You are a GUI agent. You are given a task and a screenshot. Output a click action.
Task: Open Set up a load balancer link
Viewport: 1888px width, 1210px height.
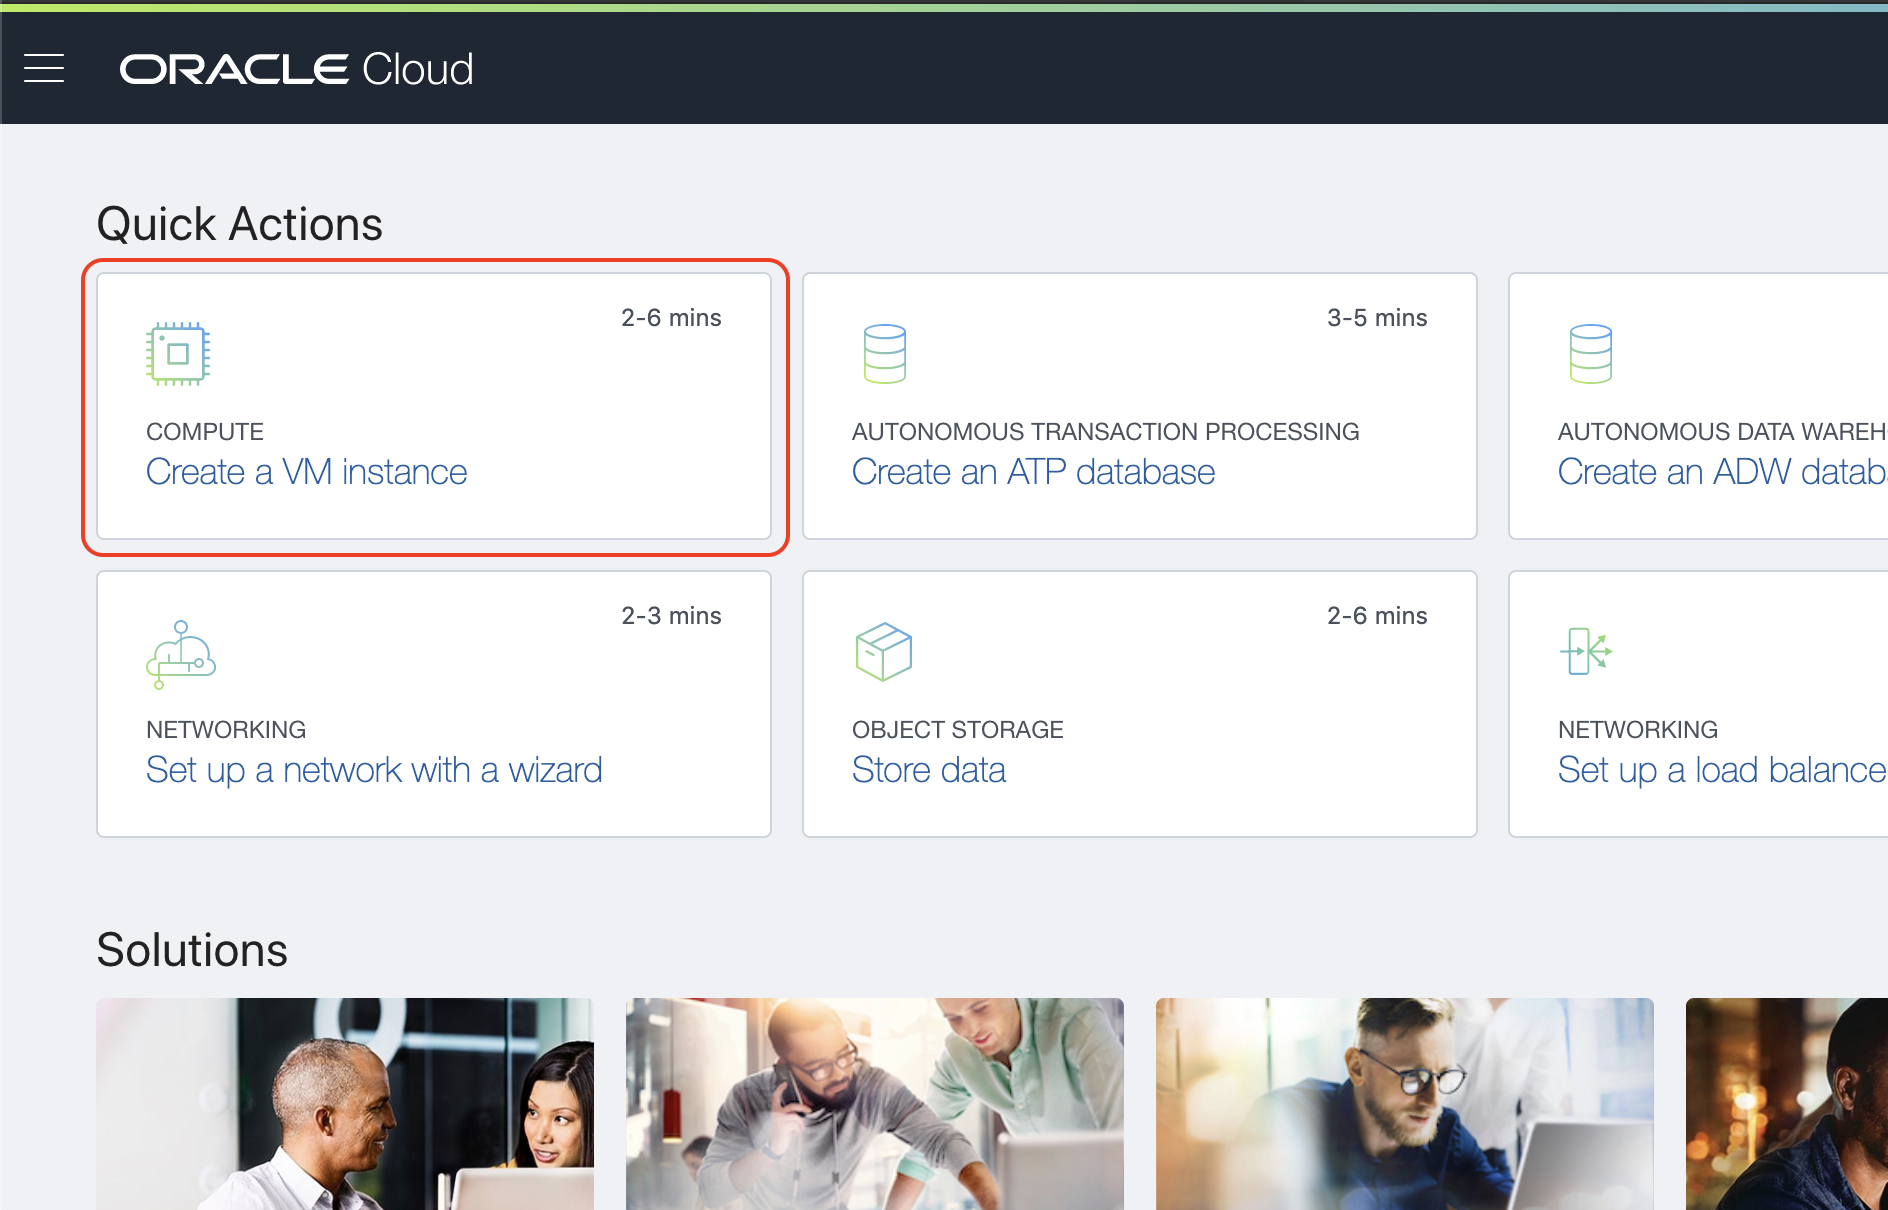point(1722,770)
